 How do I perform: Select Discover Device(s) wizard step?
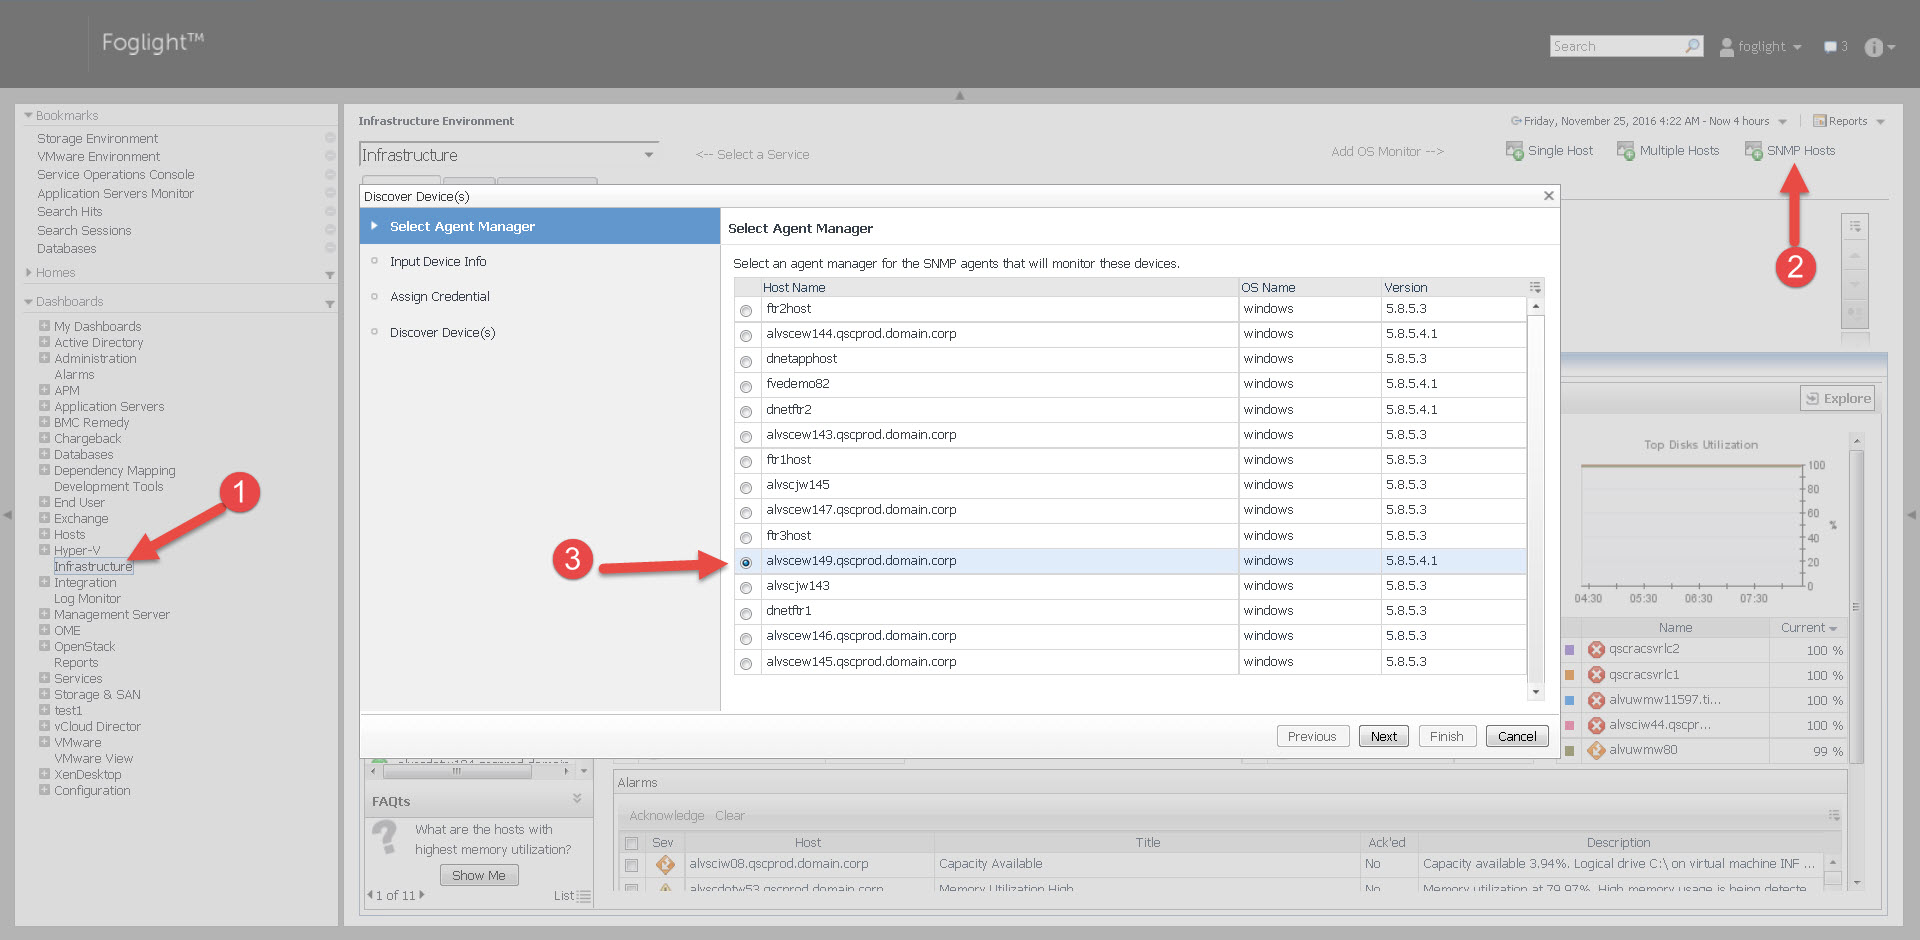tap(442, 332)
